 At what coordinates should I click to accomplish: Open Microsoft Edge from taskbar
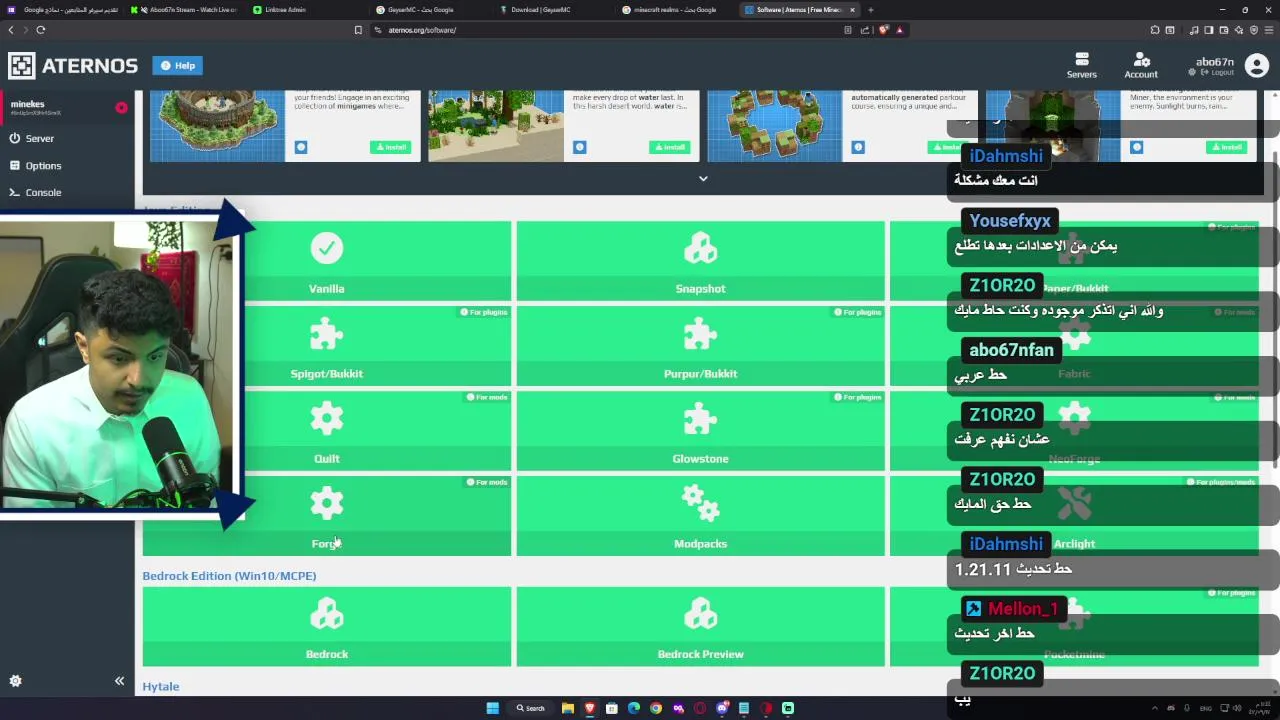633,708
